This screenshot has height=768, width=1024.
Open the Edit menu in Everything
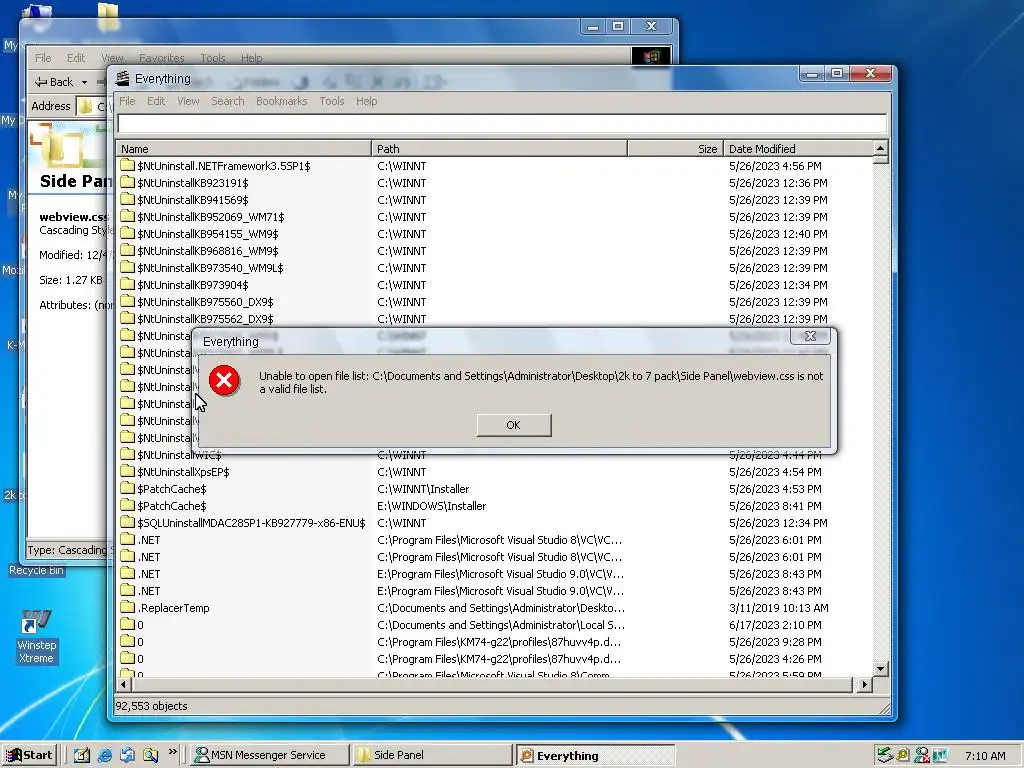[155, 101]
